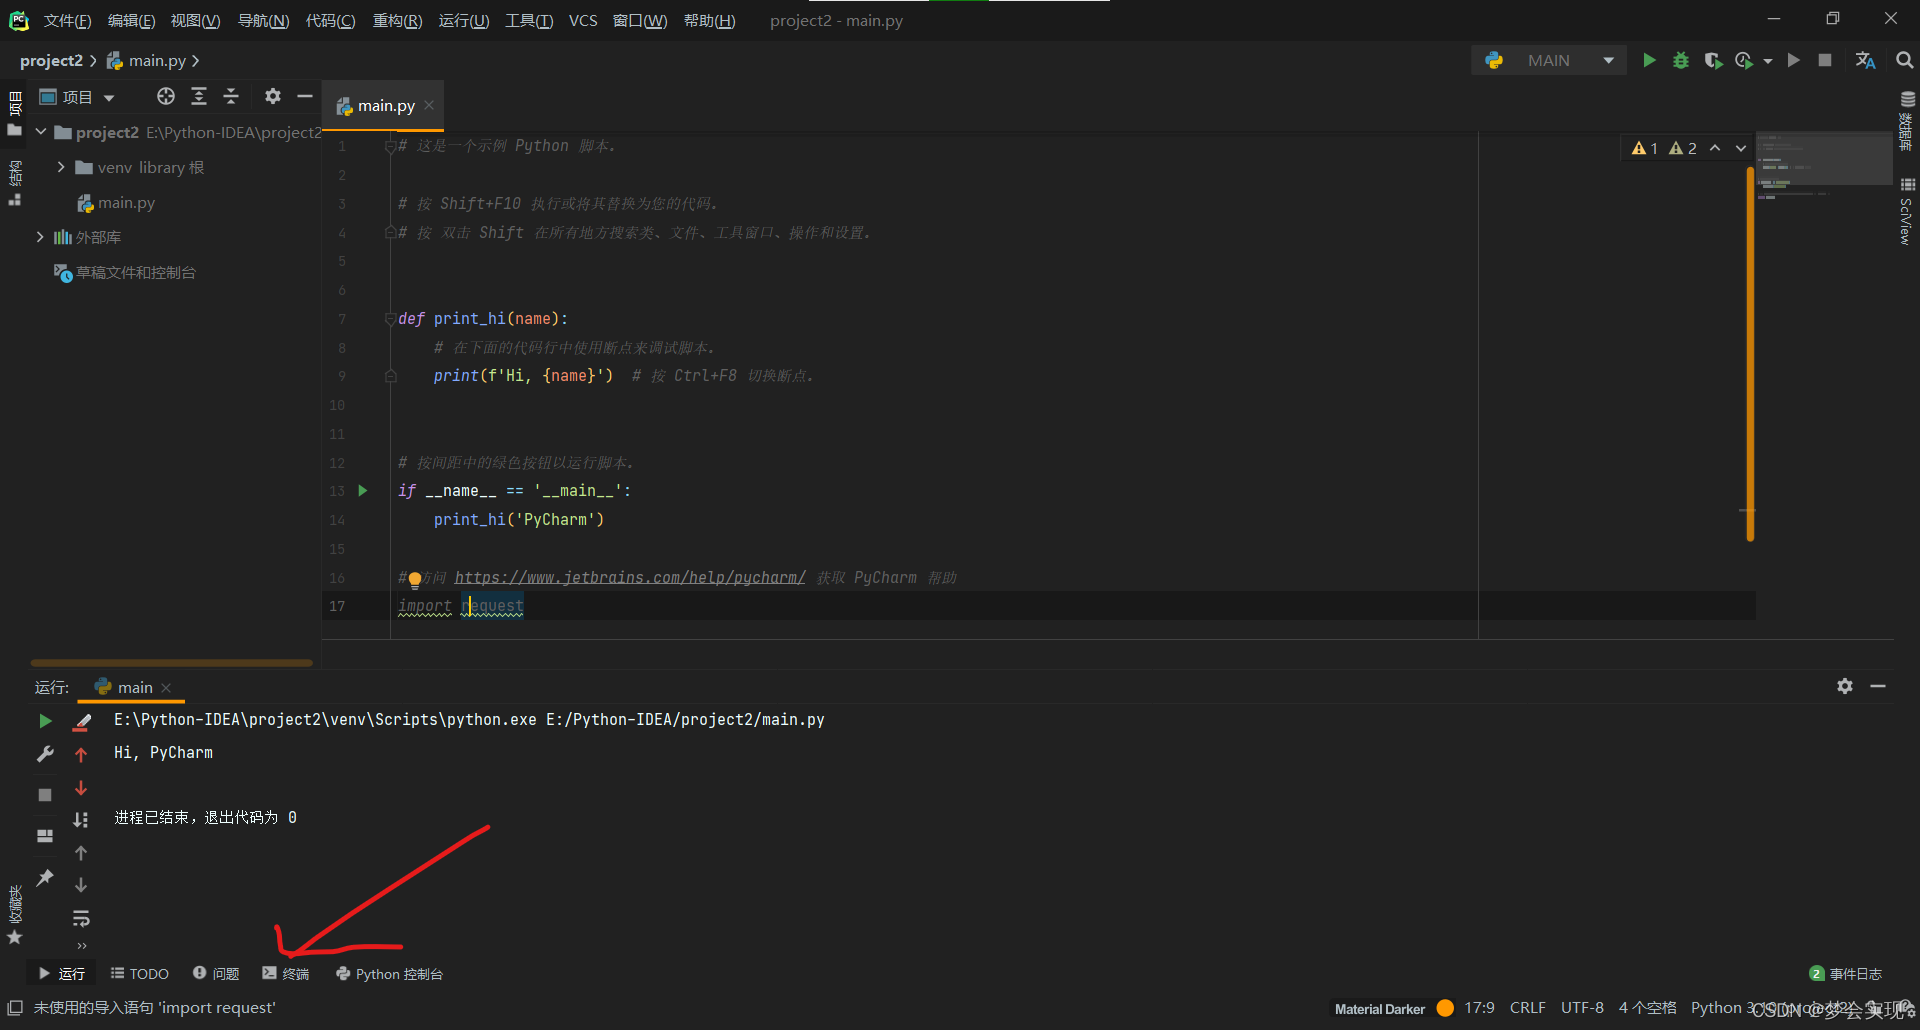Screen dimensions: 1920x1030
Task: Open run panel settings gear
Action: click(1845, 686)
